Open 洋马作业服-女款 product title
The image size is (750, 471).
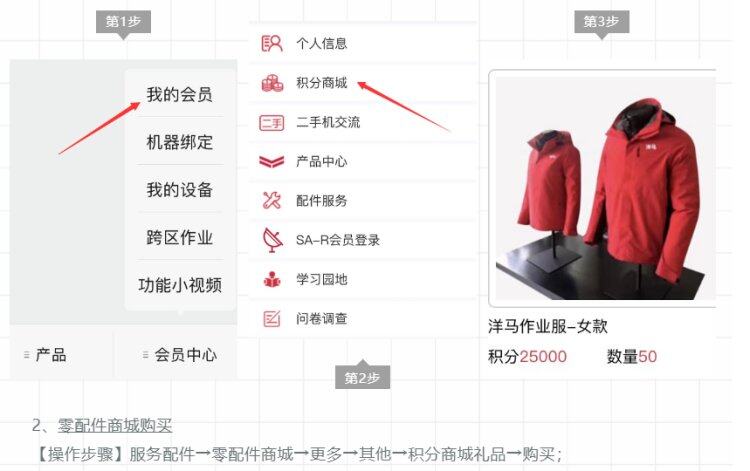pos(548,327)
